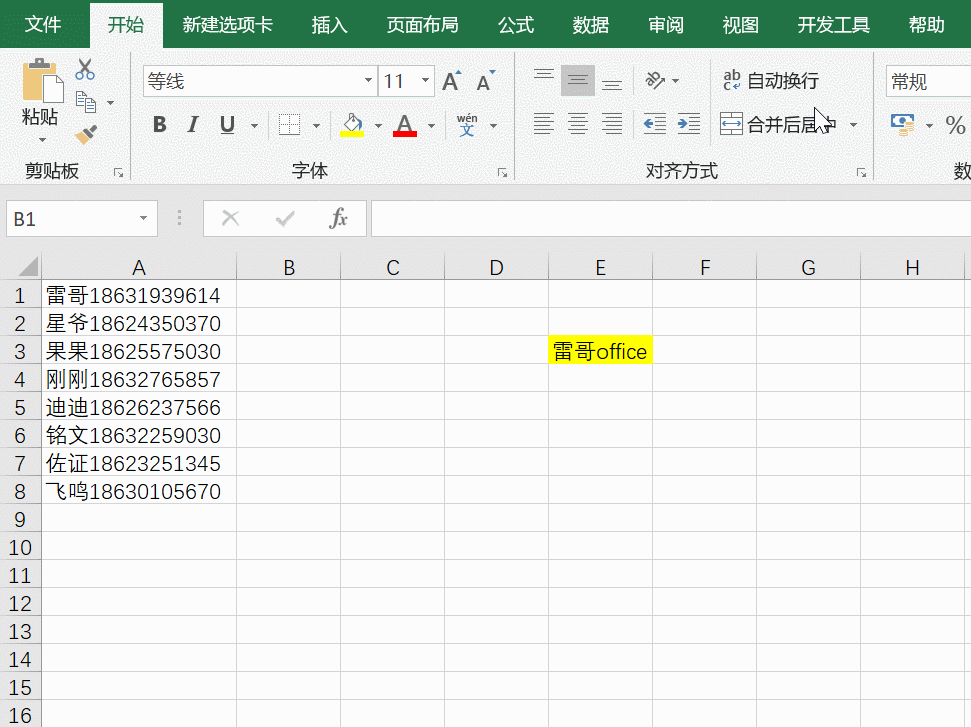
Task: Open the 公式 ribbon tab
Action: click(x=516, y=25)
